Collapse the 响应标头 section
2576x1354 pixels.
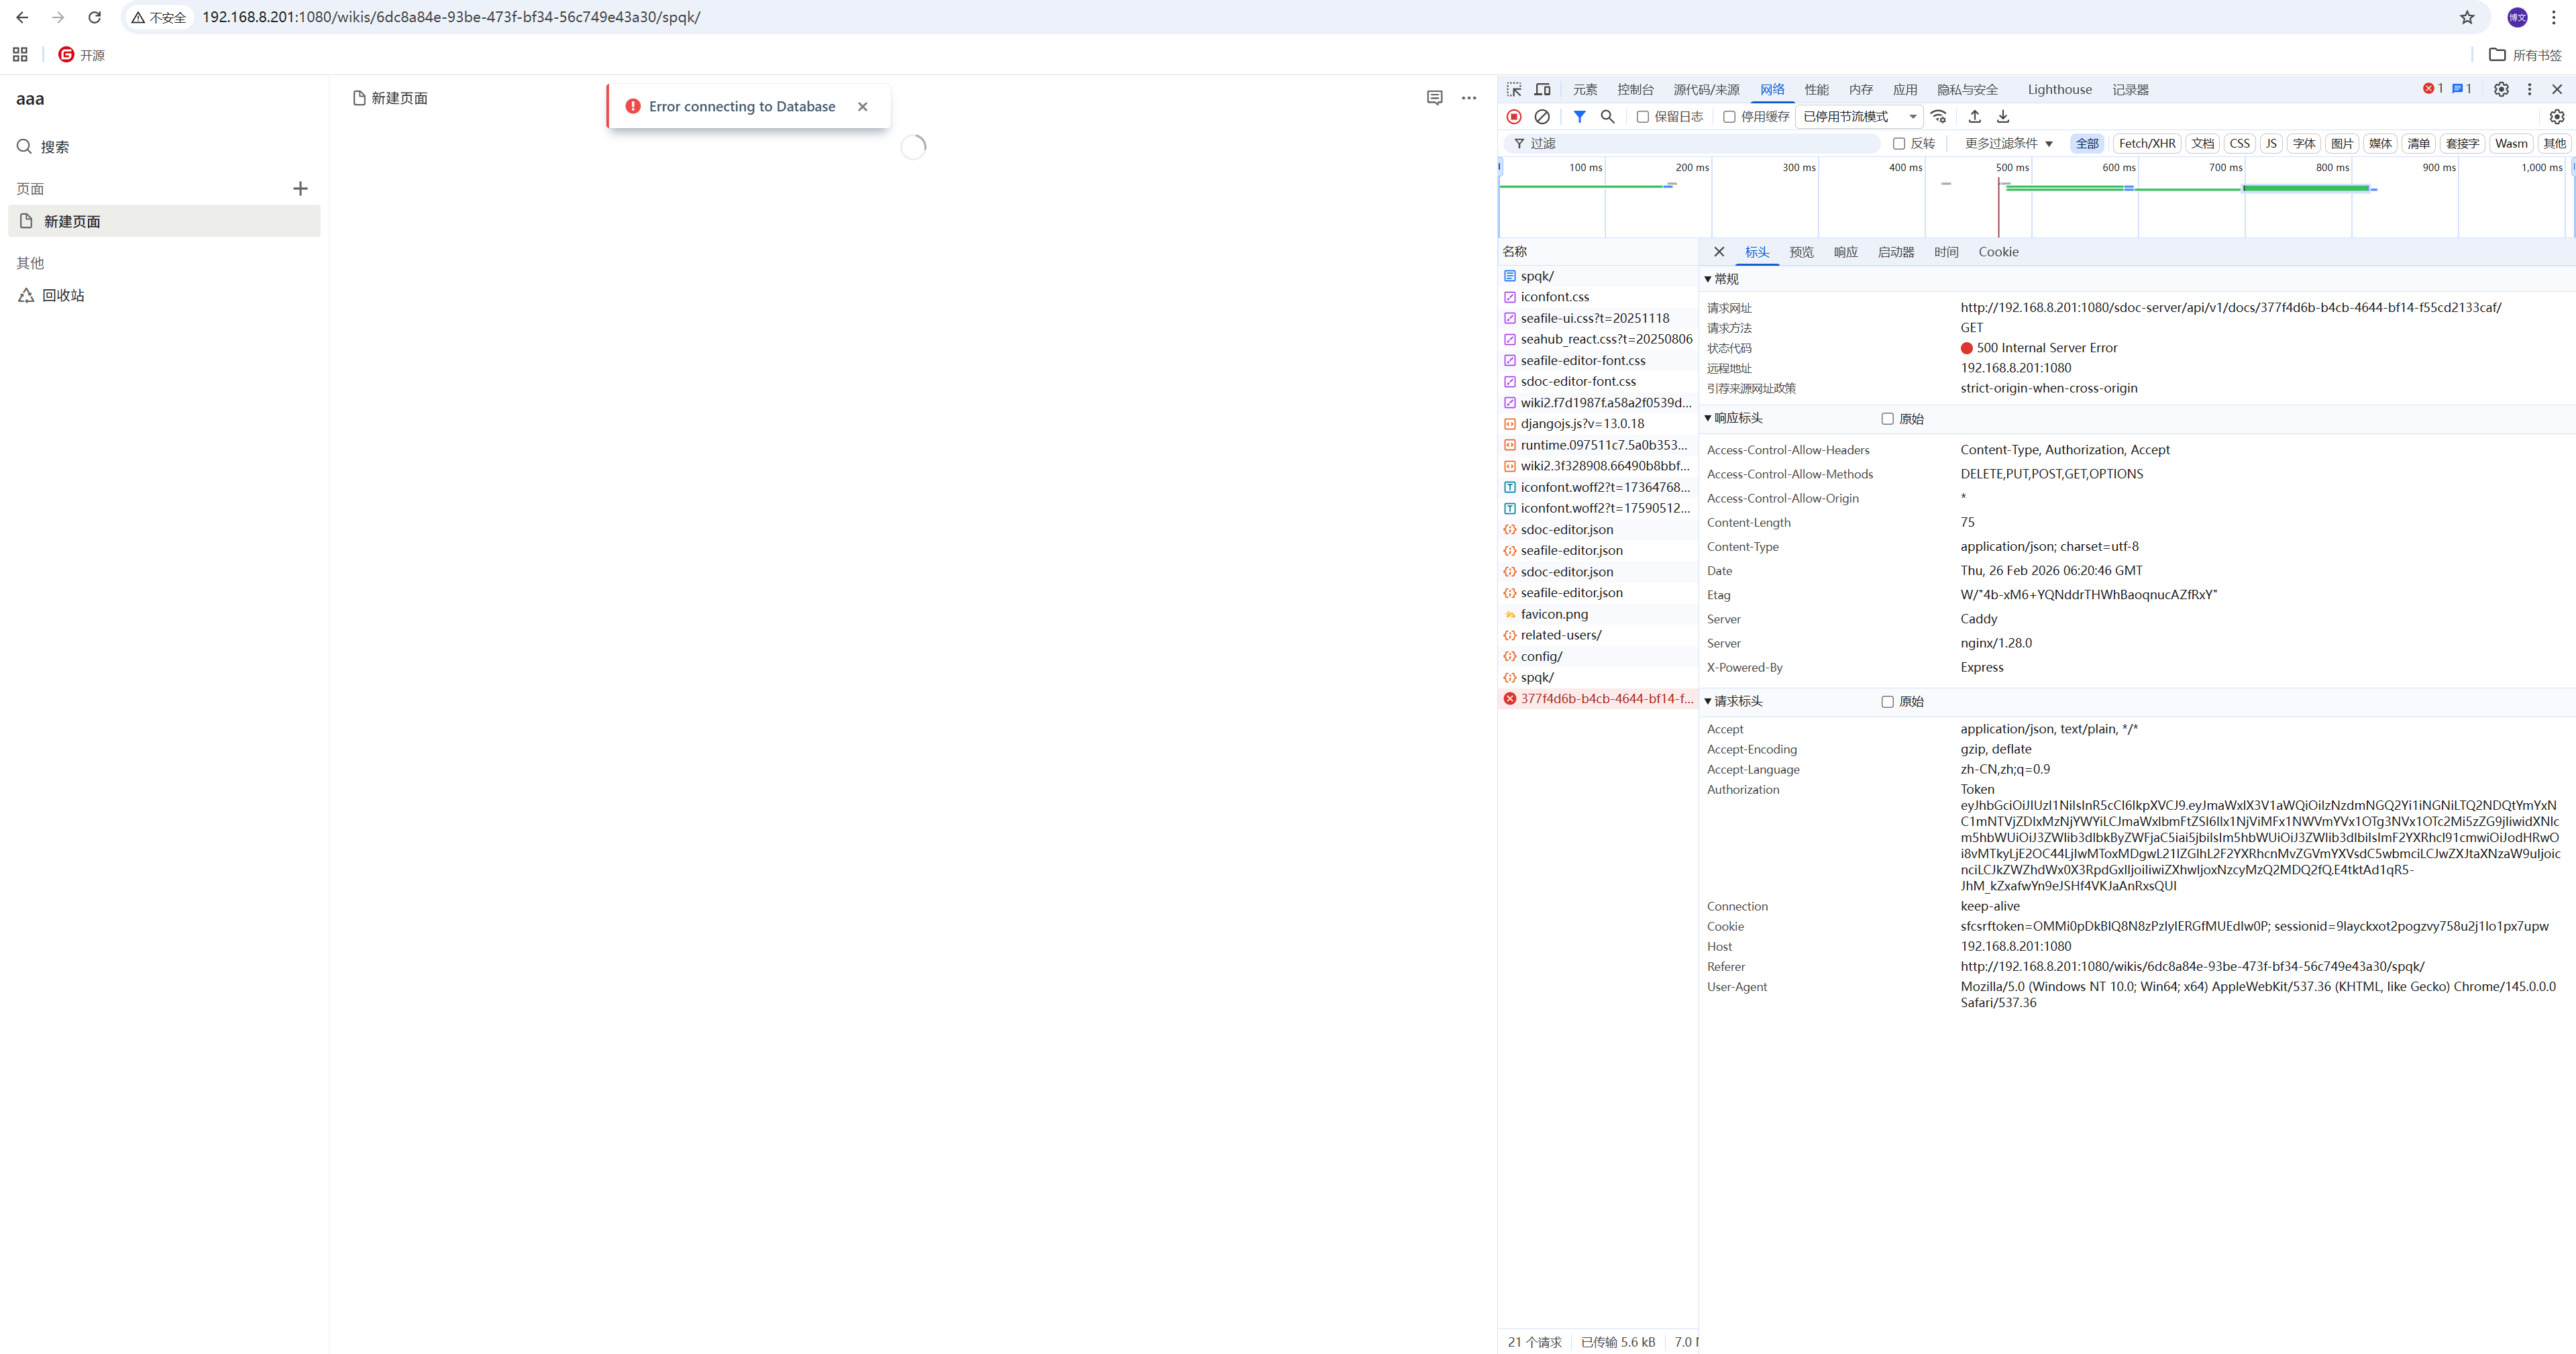[1708, 418]
